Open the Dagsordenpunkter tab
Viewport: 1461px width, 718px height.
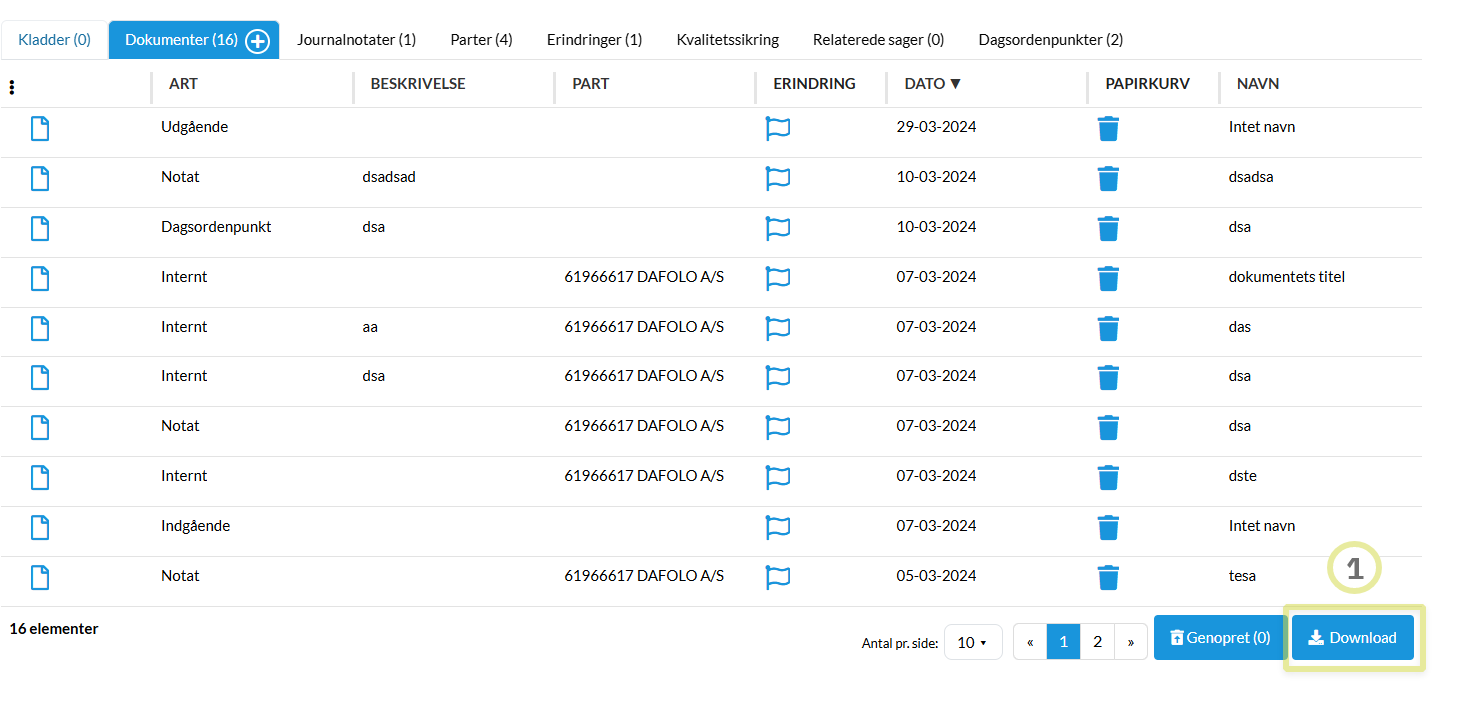pyautogui.click(x=1051, y=39)
